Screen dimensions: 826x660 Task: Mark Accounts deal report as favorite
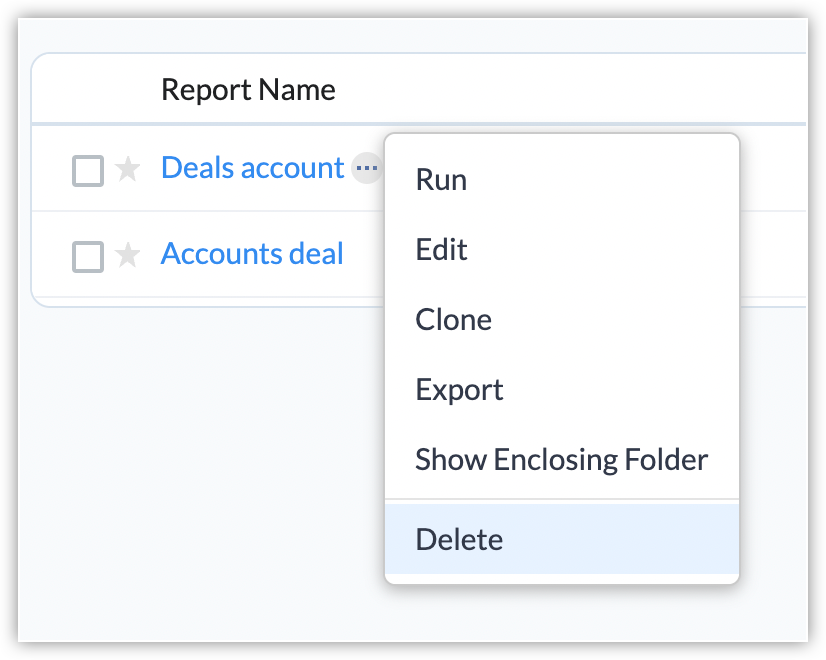127,256
